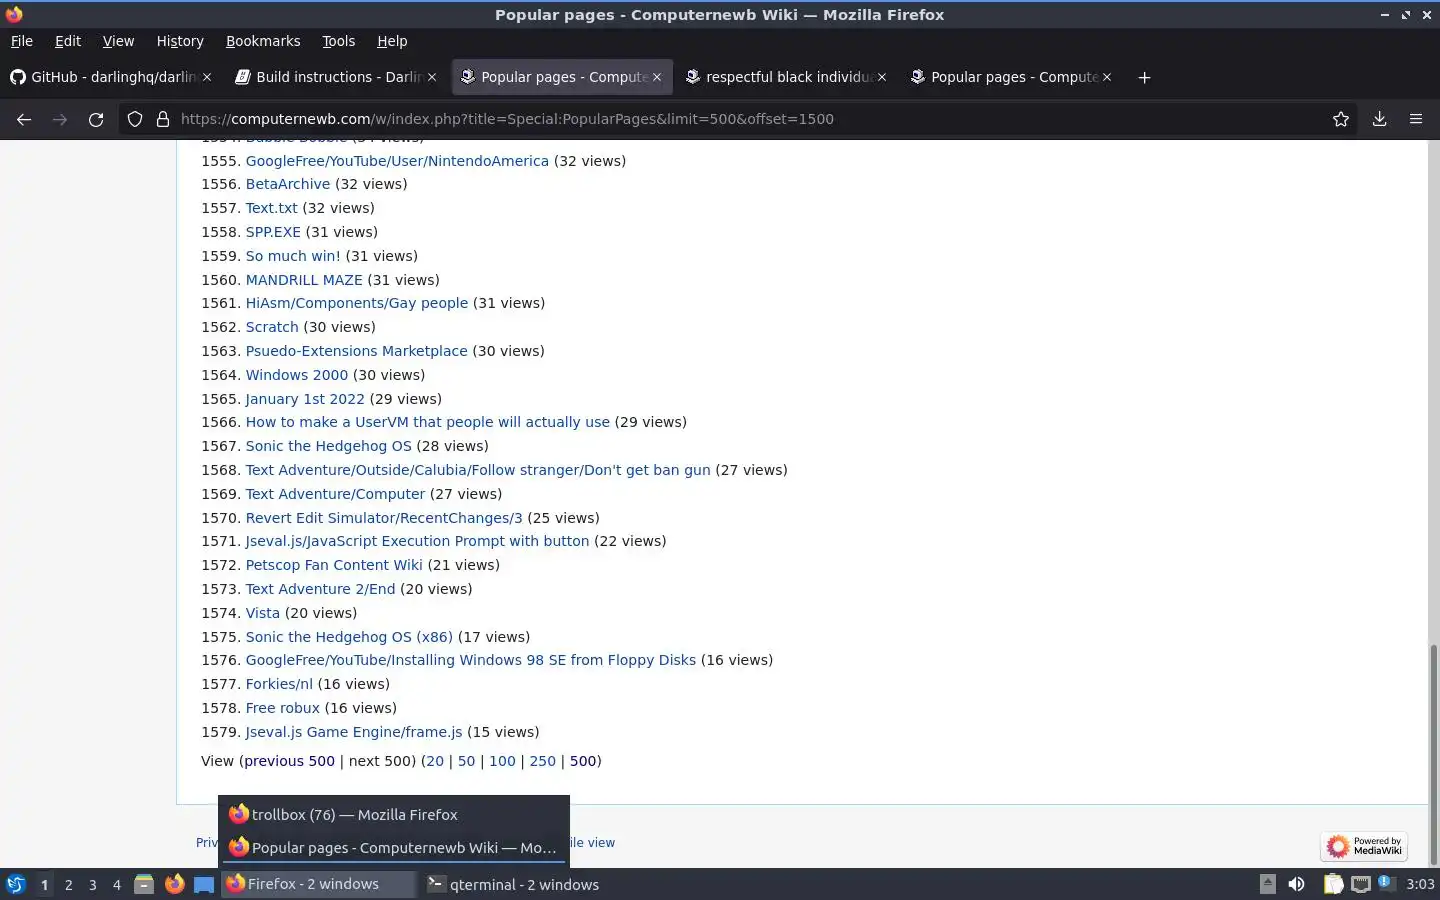Open the Scratch page link

coord(272,327)
